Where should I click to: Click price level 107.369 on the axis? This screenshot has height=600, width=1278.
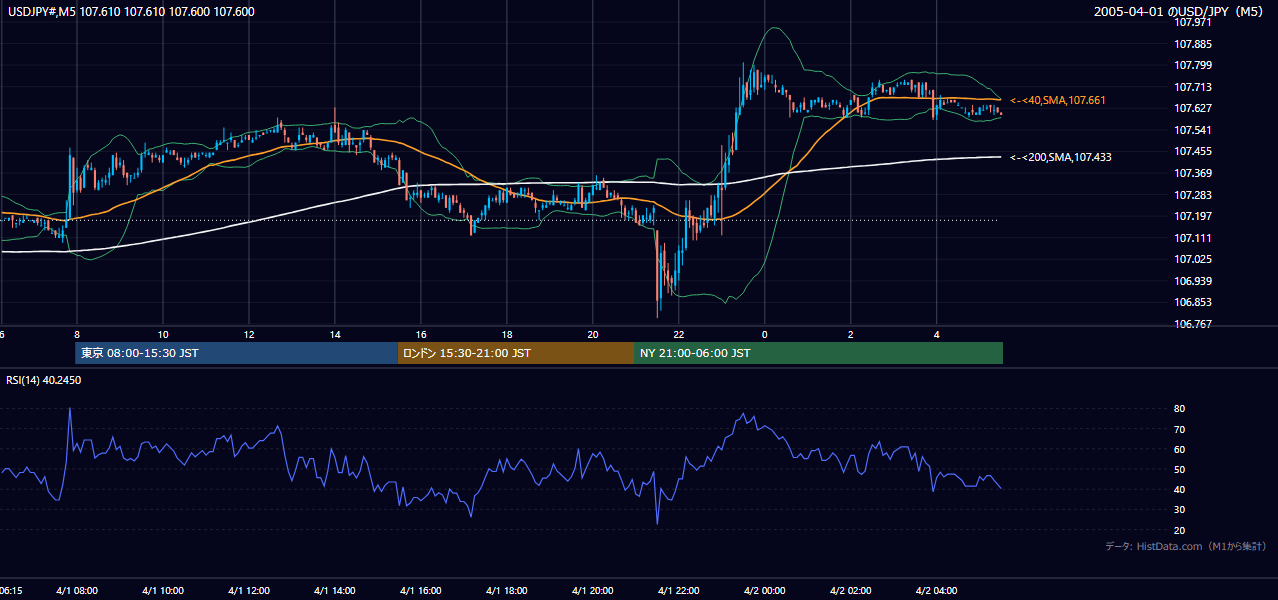pos(1193,173)
